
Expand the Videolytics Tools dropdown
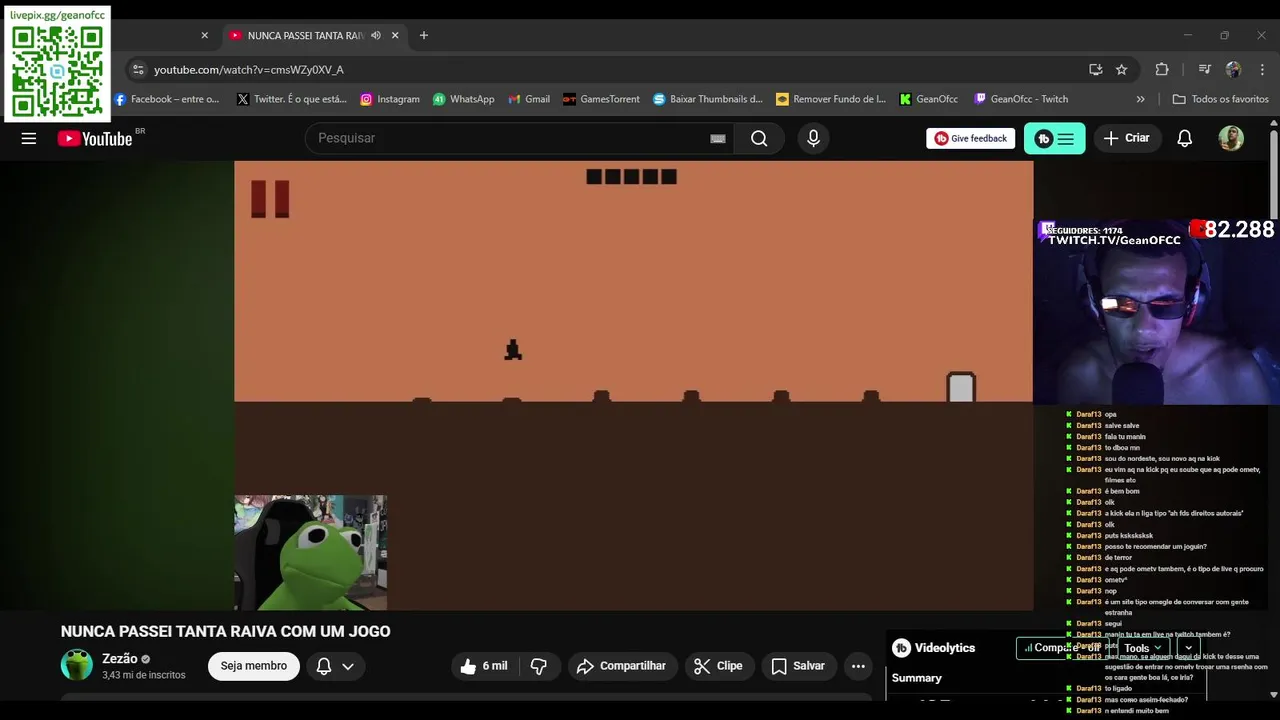[x=1142, y=648]
